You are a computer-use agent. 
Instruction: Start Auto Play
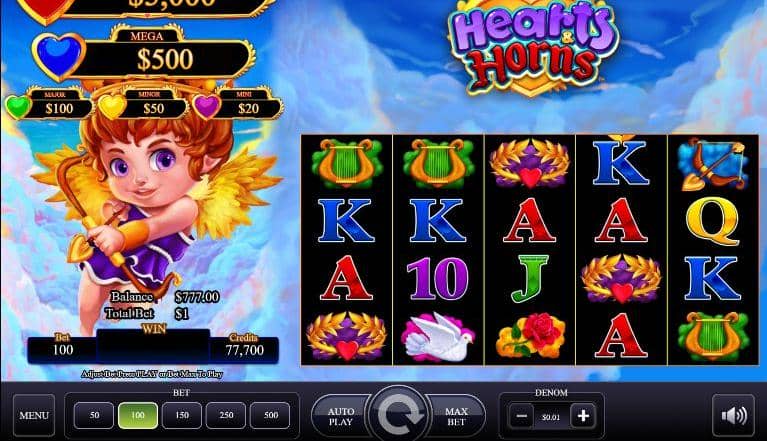[341, 416]
